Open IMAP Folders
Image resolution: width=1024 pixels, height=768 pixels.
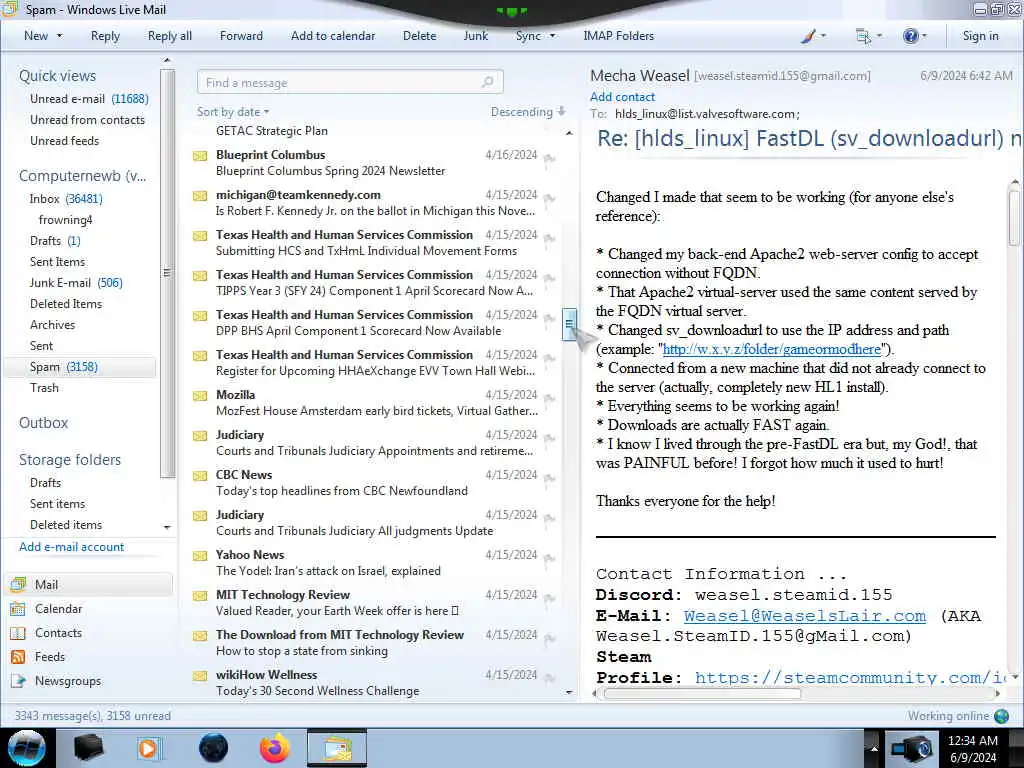click(618, 36)
